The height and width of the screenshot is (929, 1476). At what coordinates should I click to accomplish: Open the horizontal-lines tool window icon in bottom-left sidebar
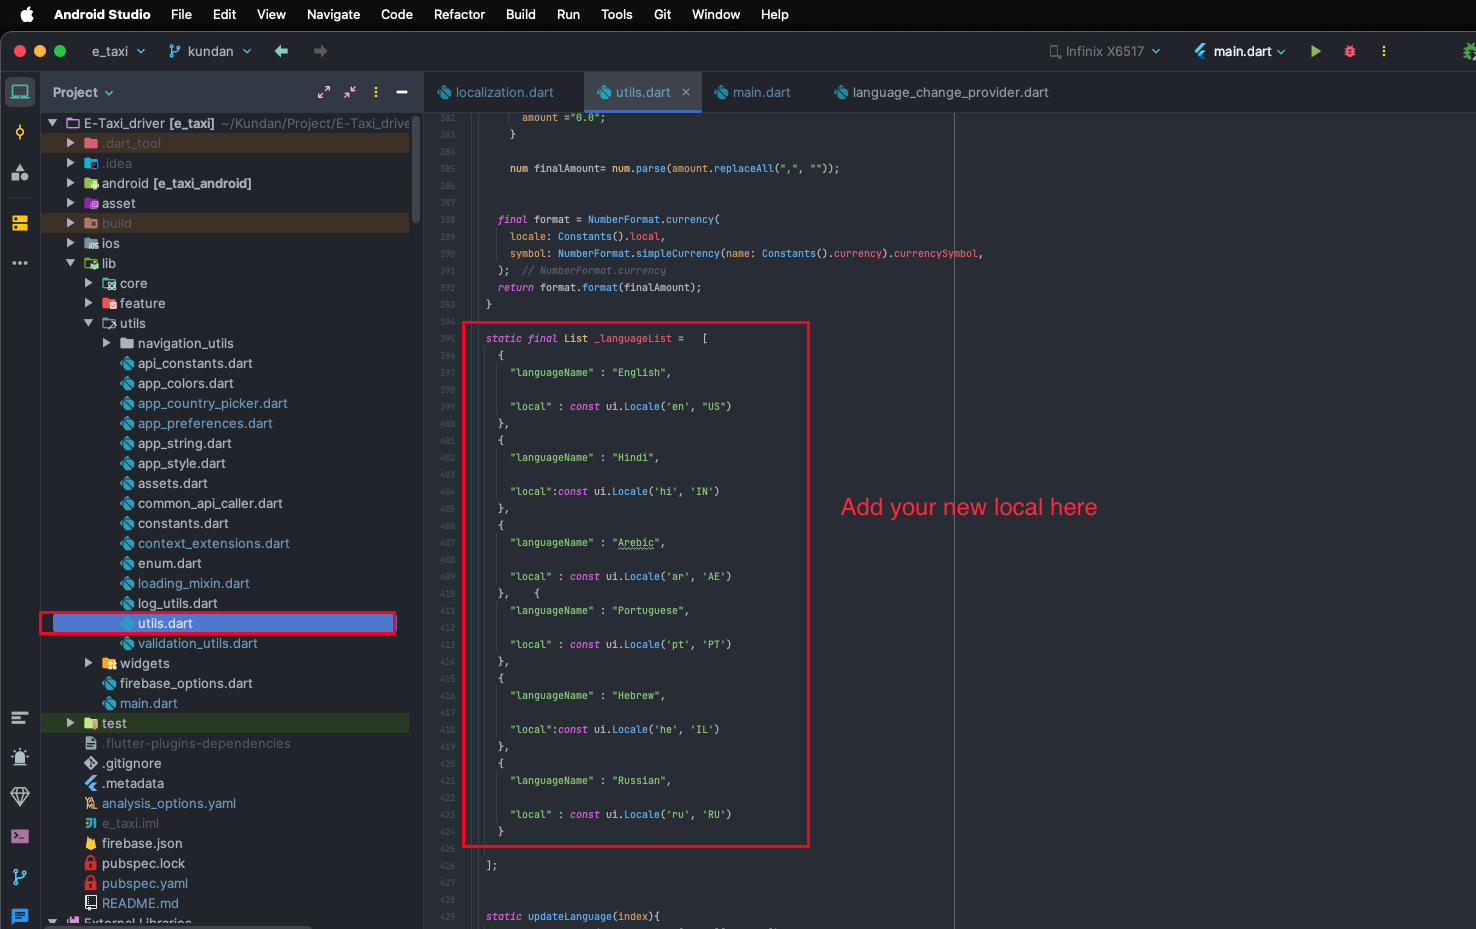[x=20, y=718]
